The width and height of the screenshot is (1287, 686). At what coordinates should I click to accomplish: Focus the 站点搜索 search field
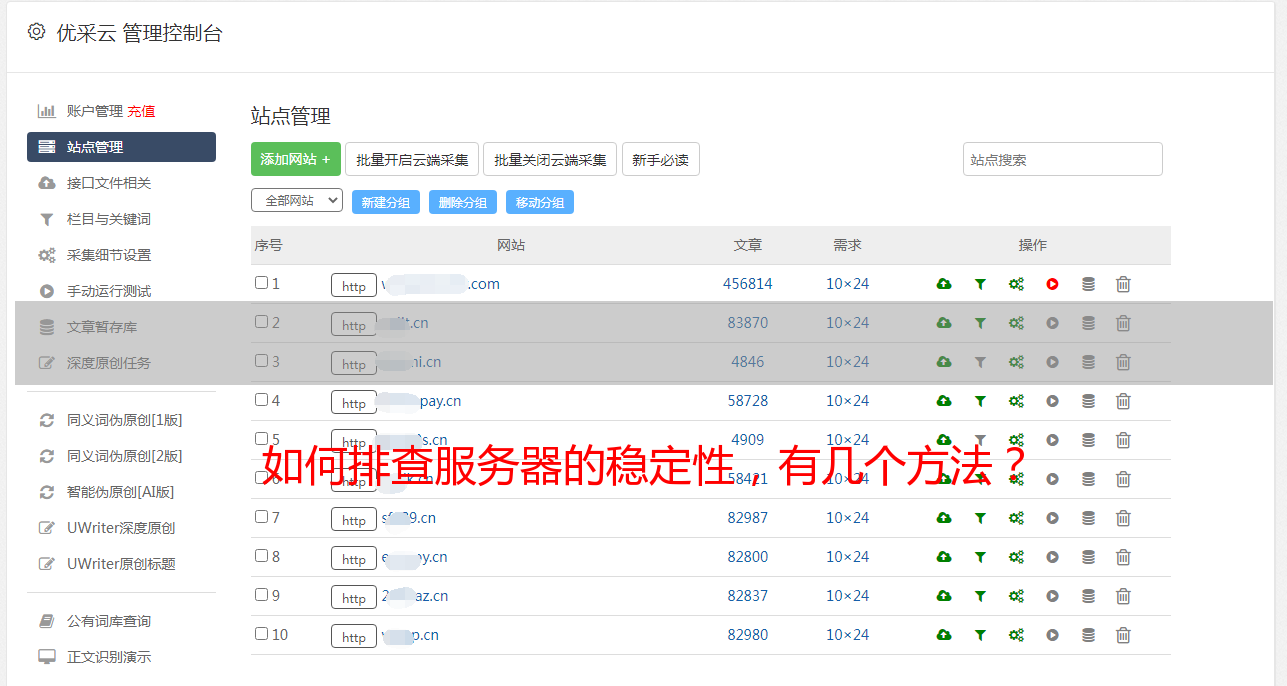1063,159
